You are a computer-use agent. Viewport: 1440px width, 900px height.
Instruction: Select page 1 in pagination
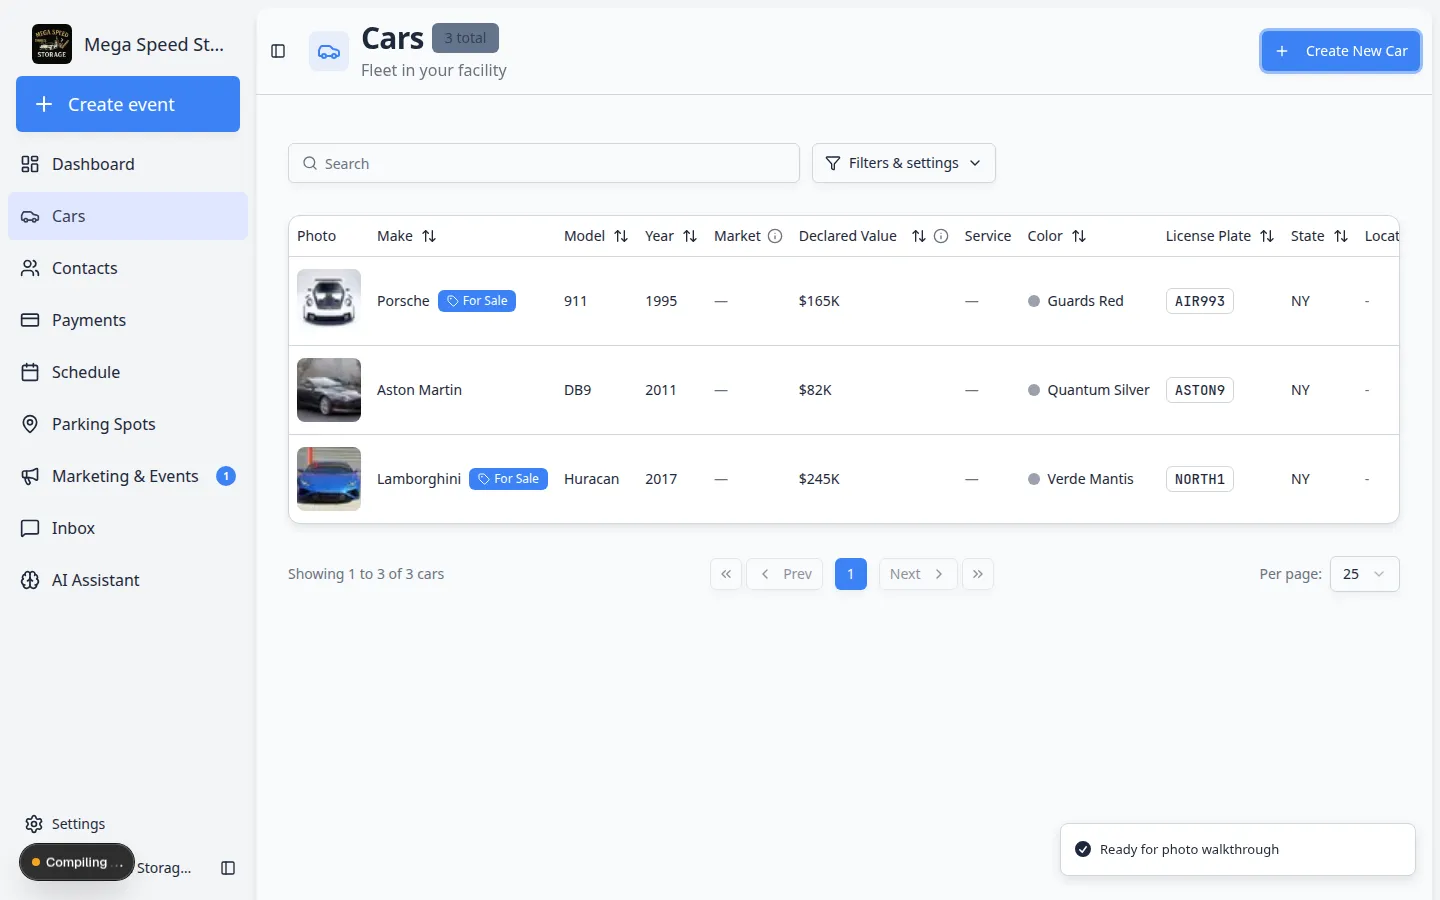851,574
